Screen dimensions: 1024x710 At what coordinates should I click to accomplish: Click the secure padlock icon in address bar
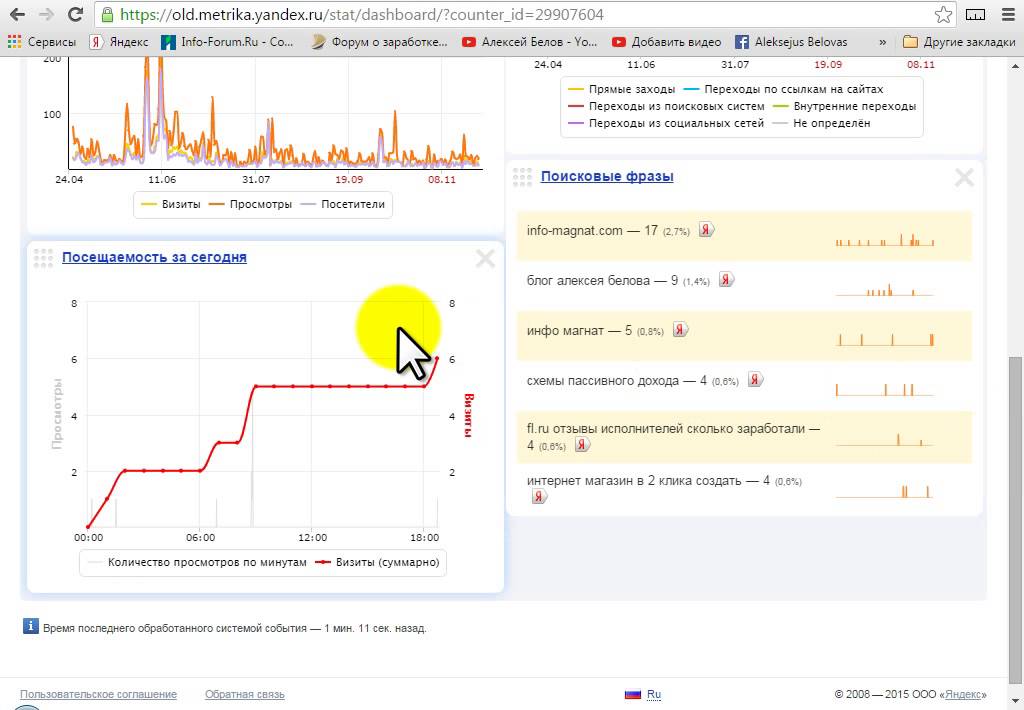tap(107, 14)
